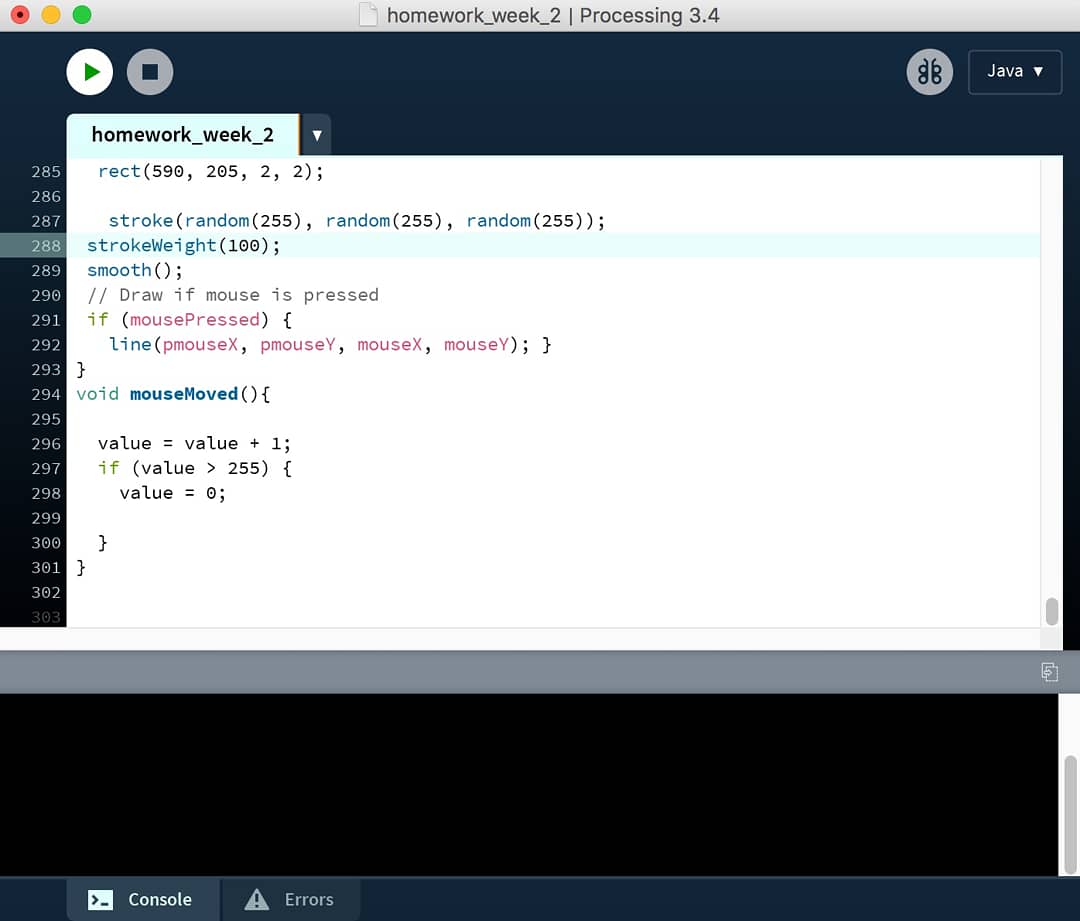The width and height of the screenshot is (1080, 921).
Task: Open the Java mode dropdown
Action: point(1015,72)
